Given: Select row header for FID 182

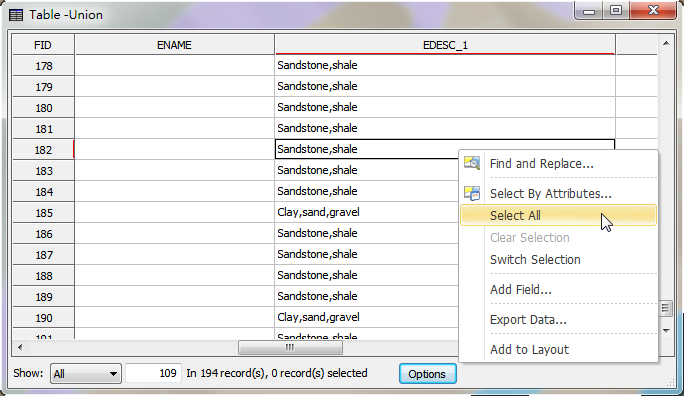Looking at the screenshot, I should pyautogui.click(x=43, y=150).
